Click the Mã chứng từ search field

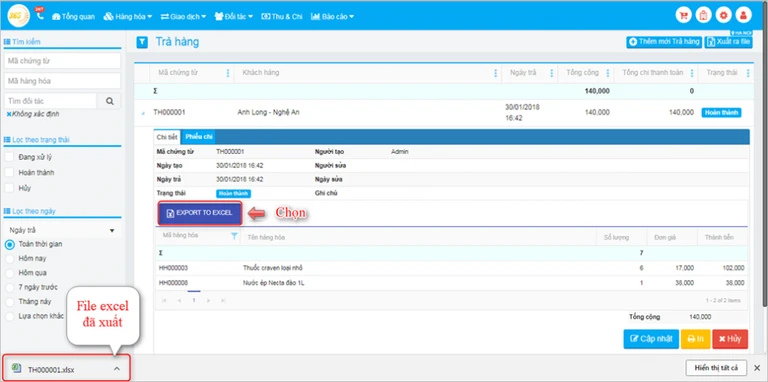point(62,61)
